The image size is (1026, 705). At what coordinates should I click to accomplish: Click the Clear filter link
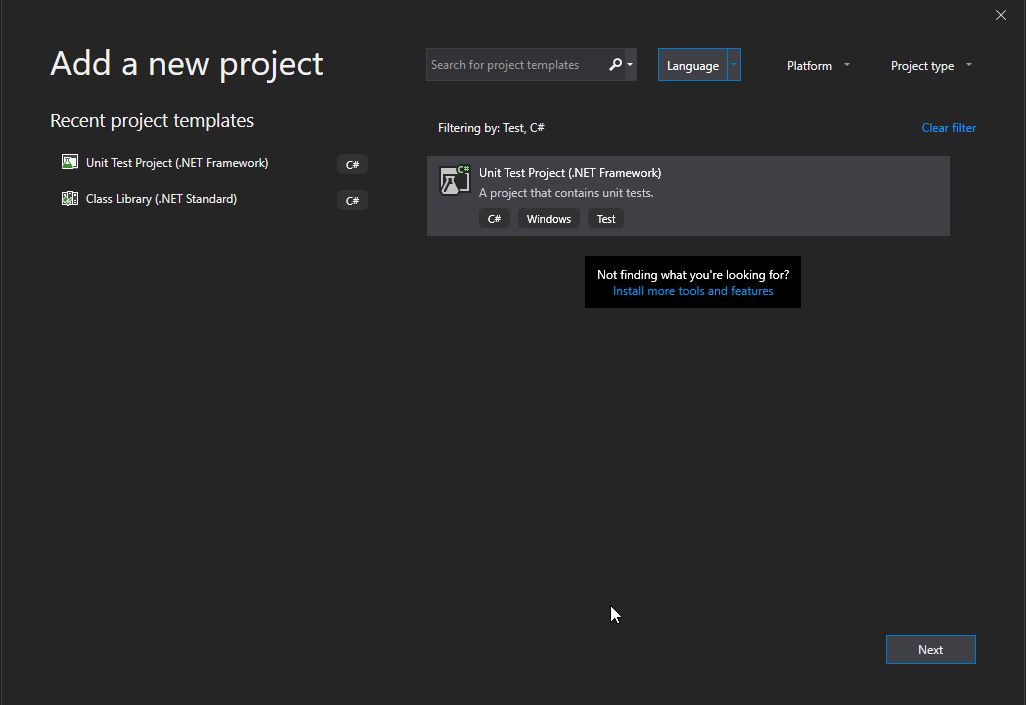click(x=948, y=127)
